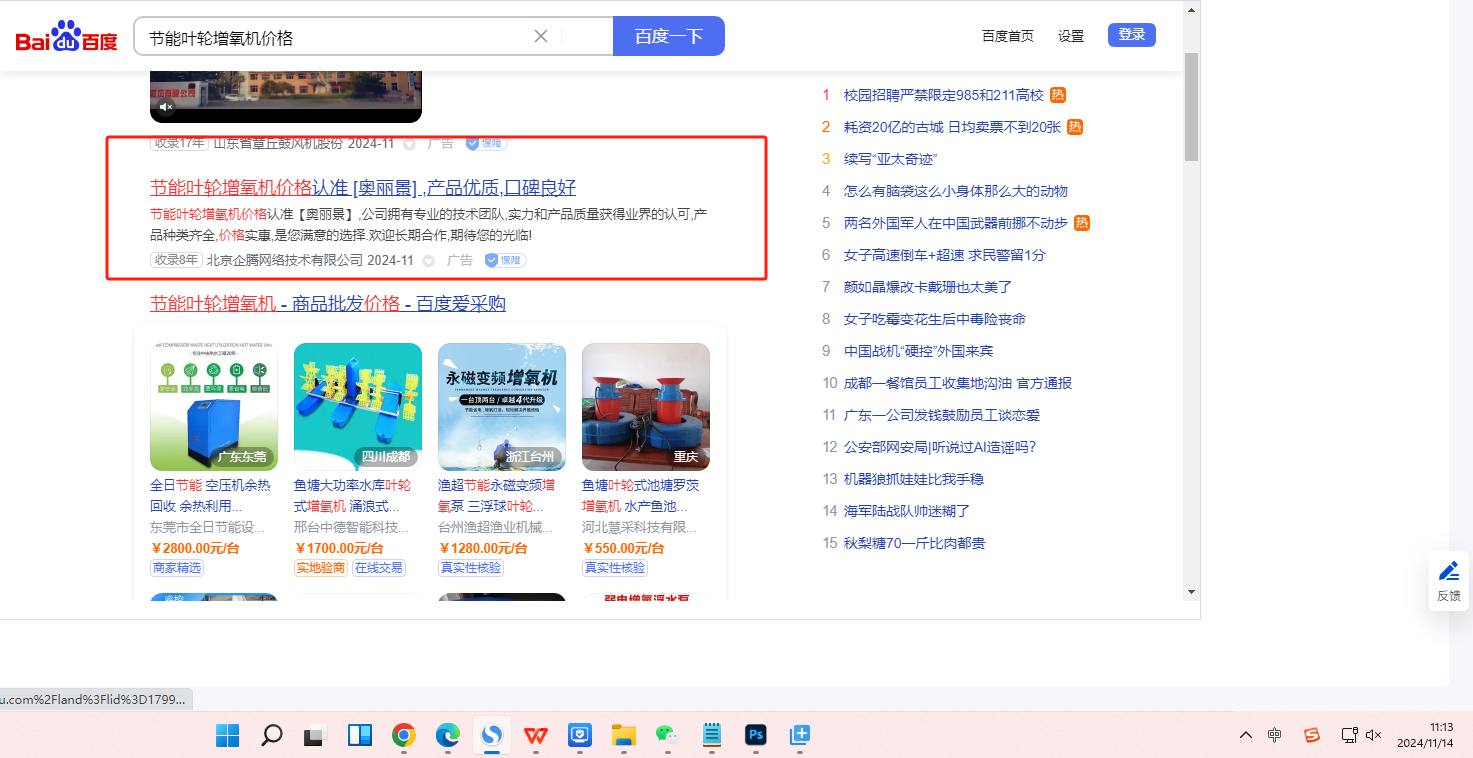Open the 节能叶轮增氧机价格认准[奥丽景] result link
The width and height of the screenshot is (1473, 758).
point(363,188)
